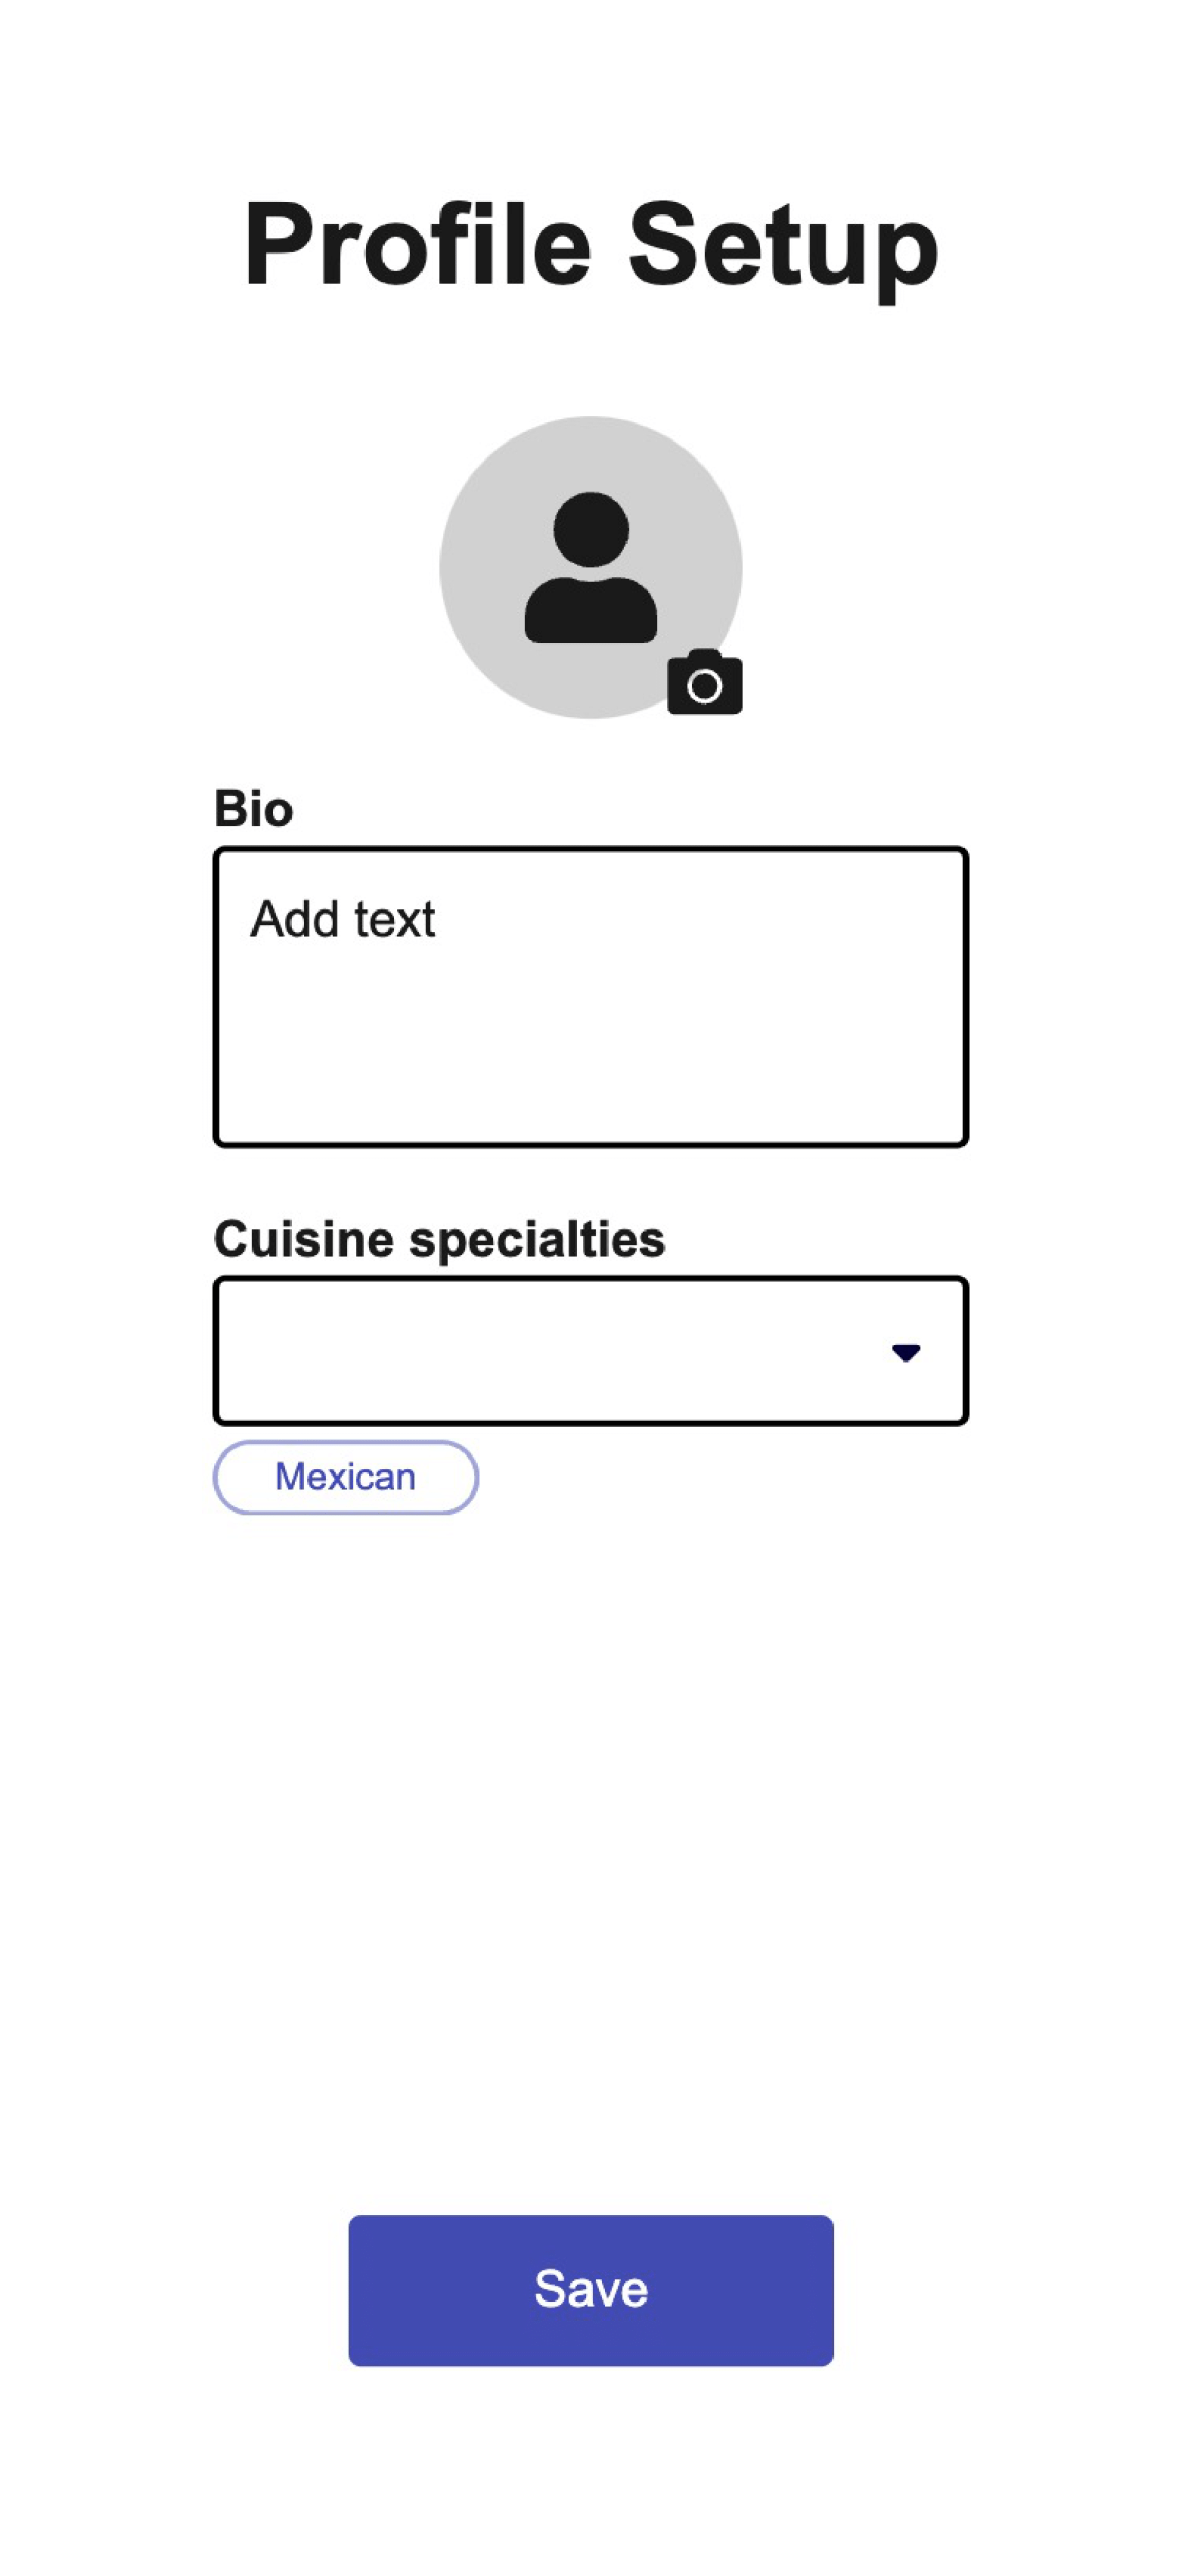Click the dropdown arrow caret
Image resolution: width=1182 pixels, height=2560 pixels.
coord(905,1352)
